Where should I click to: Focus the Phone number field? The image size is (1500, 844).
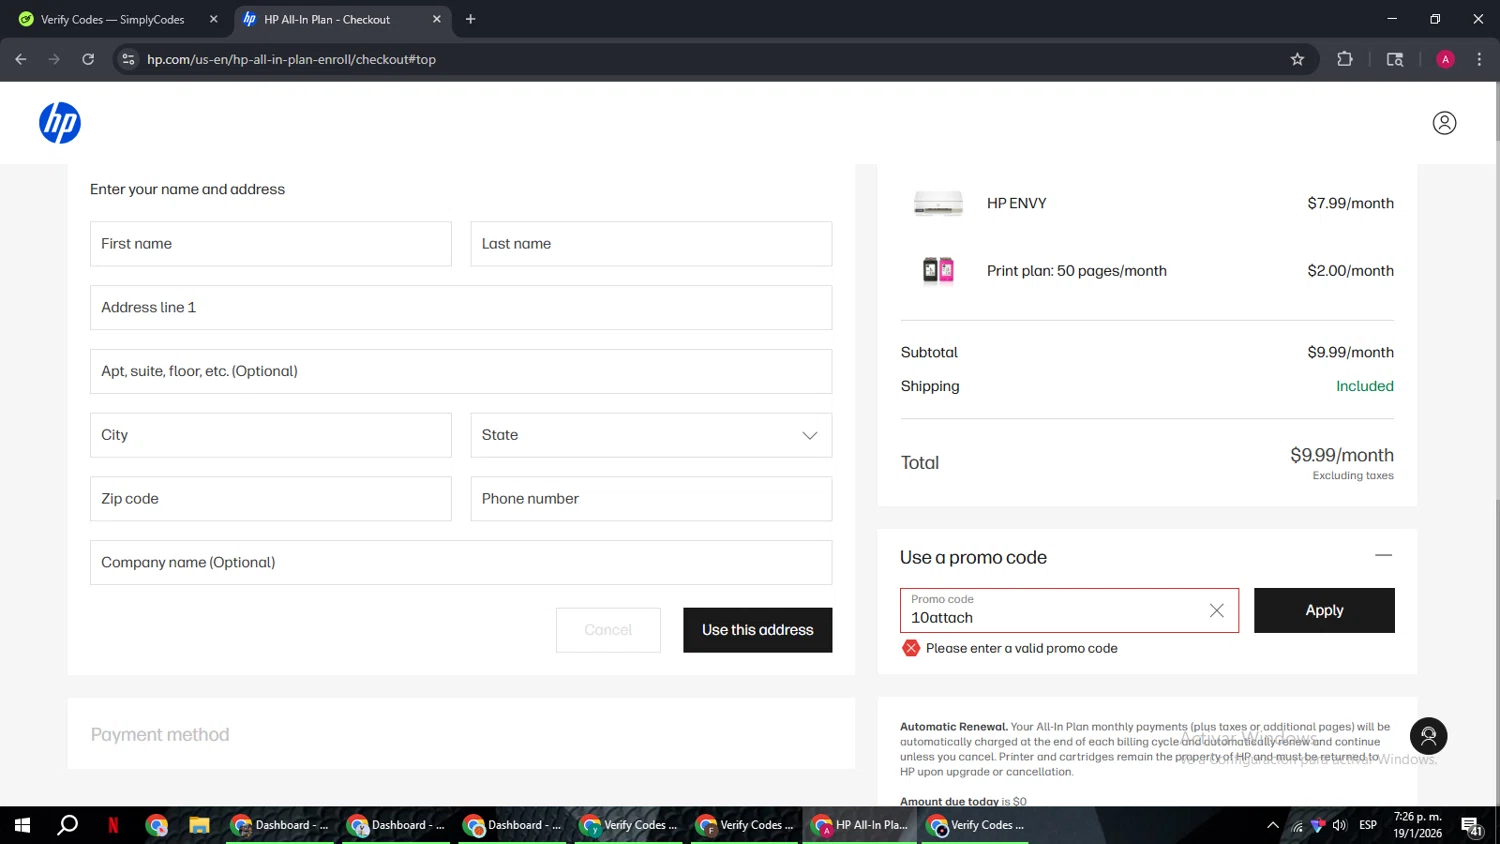pyautogui.click(x=651, y=499)
